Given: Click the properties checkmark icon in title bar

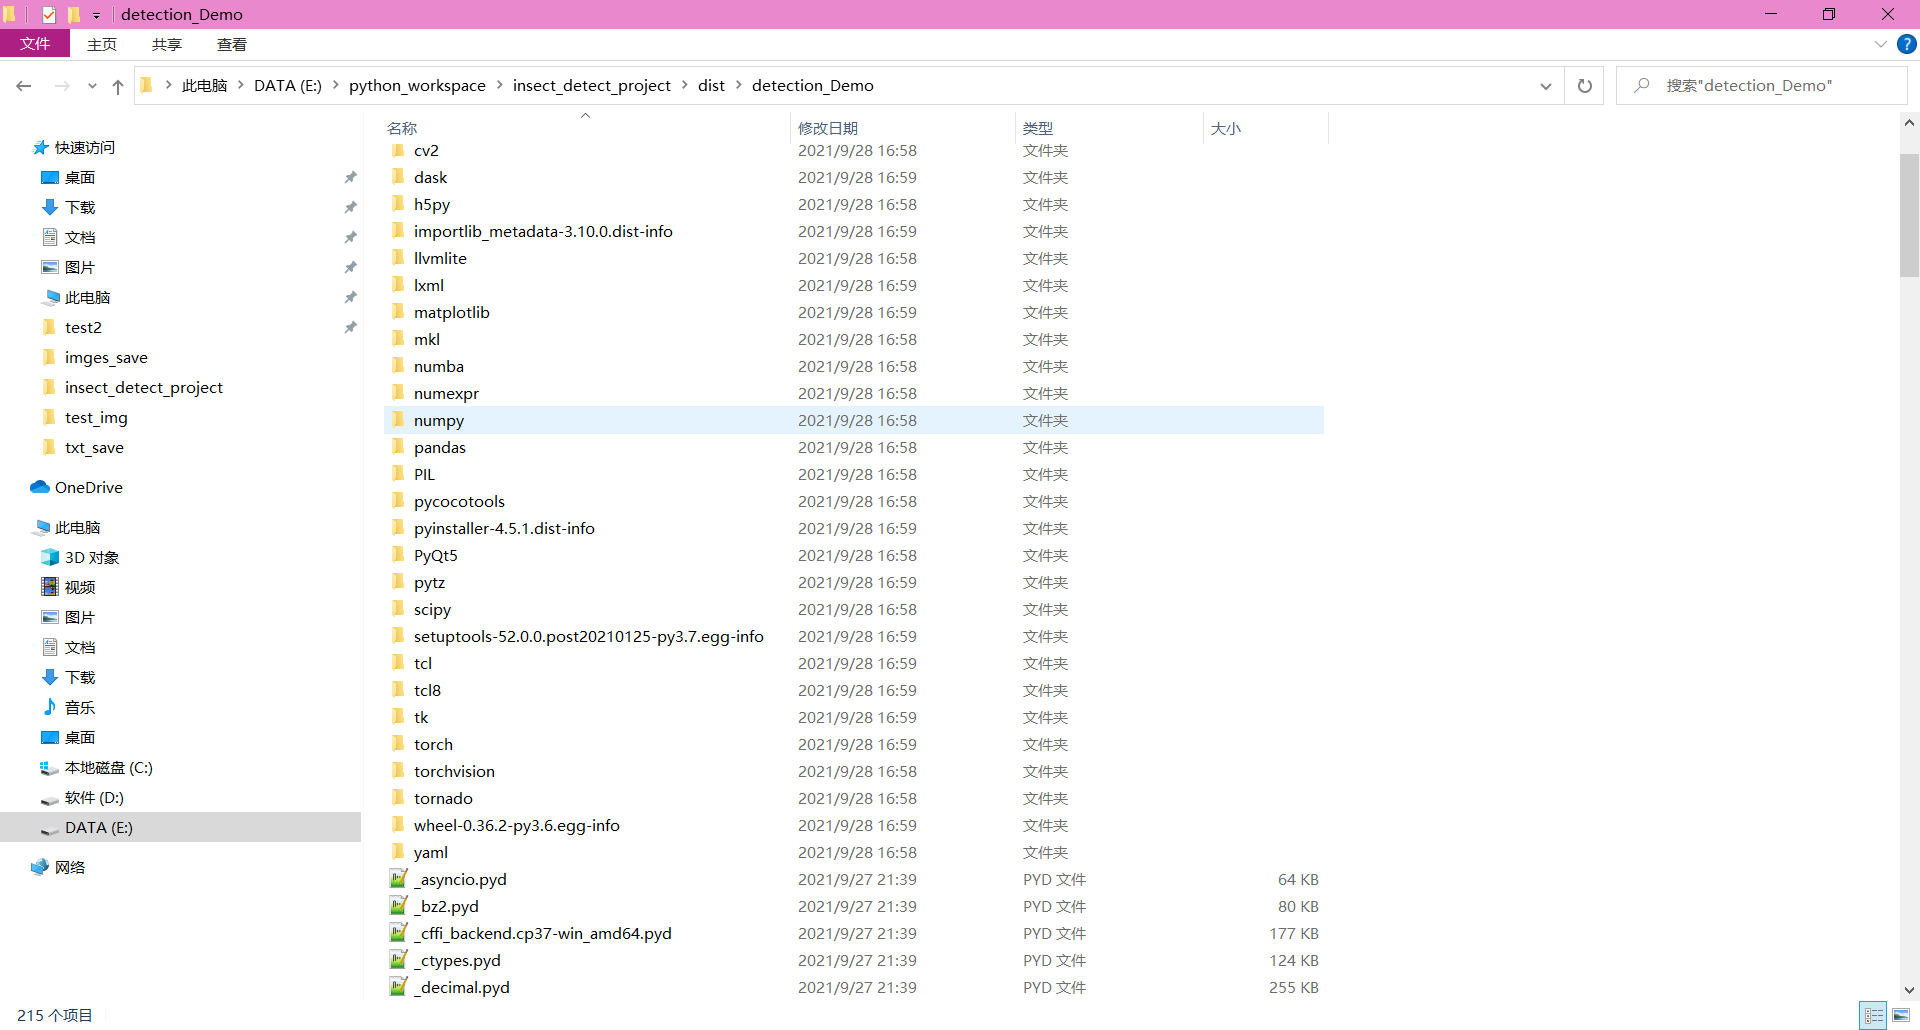Looking at the screenshot, I should [48, 15].
